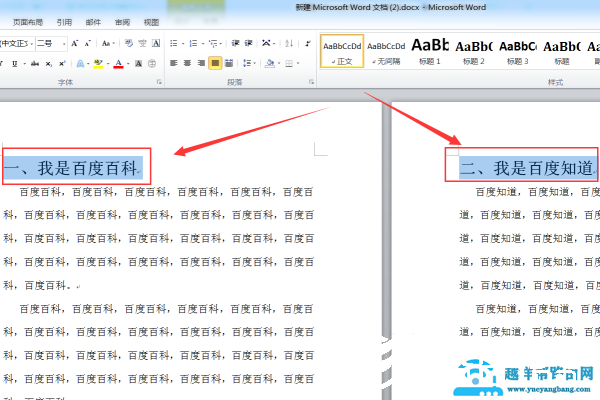Click the Text Effects glowing A icon

coord(80,64)
